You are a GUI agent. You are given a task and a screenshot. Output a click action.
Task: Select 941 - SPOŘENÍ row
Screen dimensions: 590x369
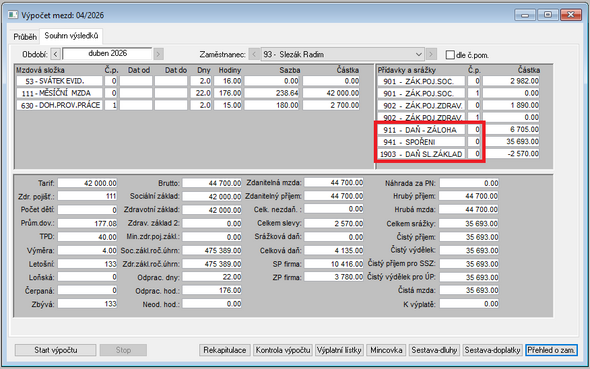click(x=421, y=142)
